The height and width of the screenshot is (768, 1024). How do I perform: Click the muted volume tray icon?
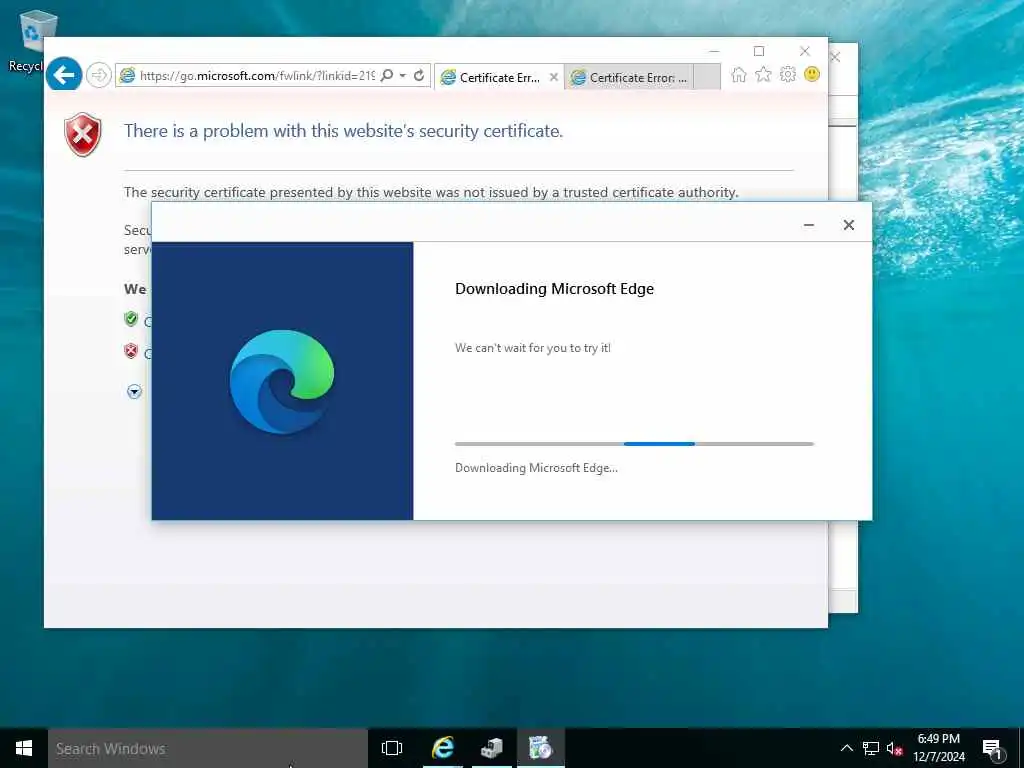pos(894,748)
